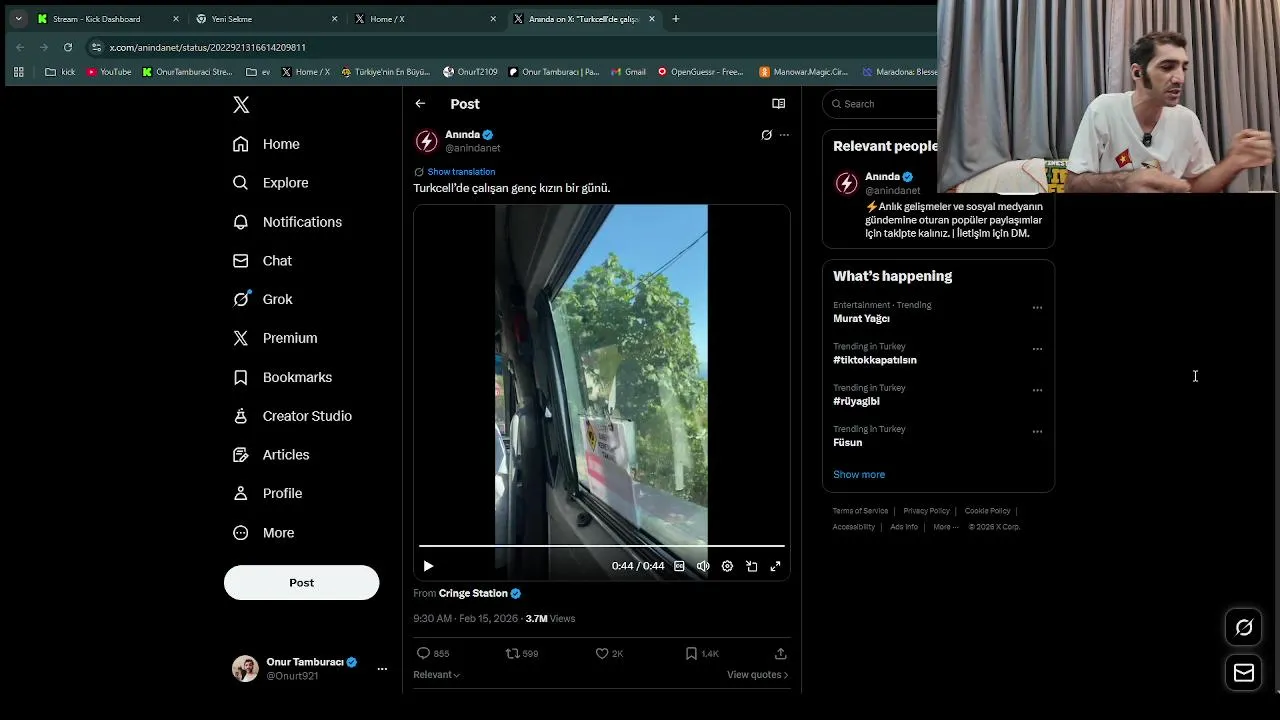Click Show more under What's happening
The width and height of the screenshot is (1280, 720).
(859, 474)
